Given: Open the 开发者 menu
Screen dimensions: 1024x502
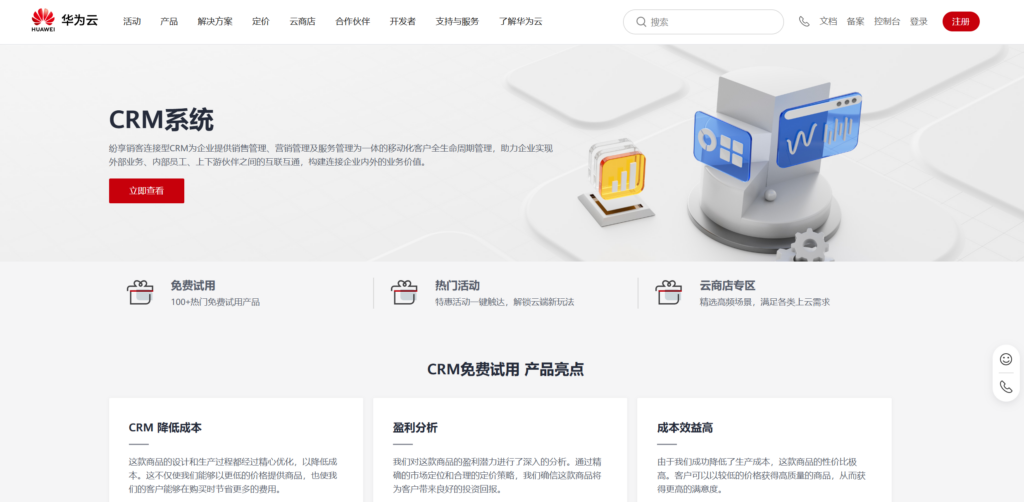Looking at the screenshot, I should (403, 22).
